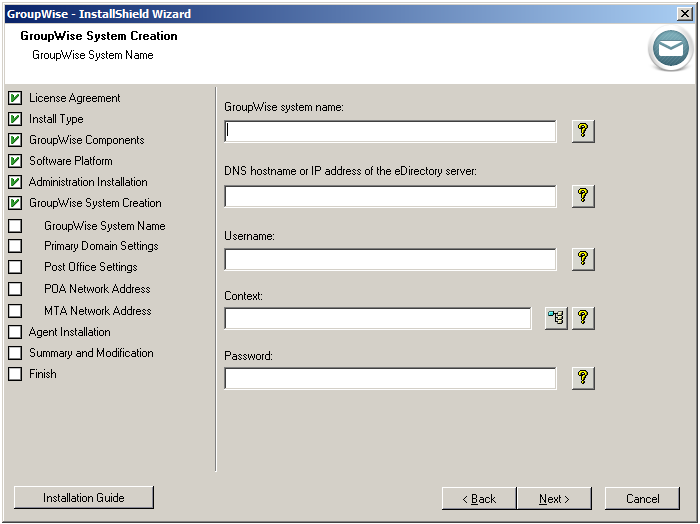Click help icon beside GroupWise system name

tap(583, 131)
